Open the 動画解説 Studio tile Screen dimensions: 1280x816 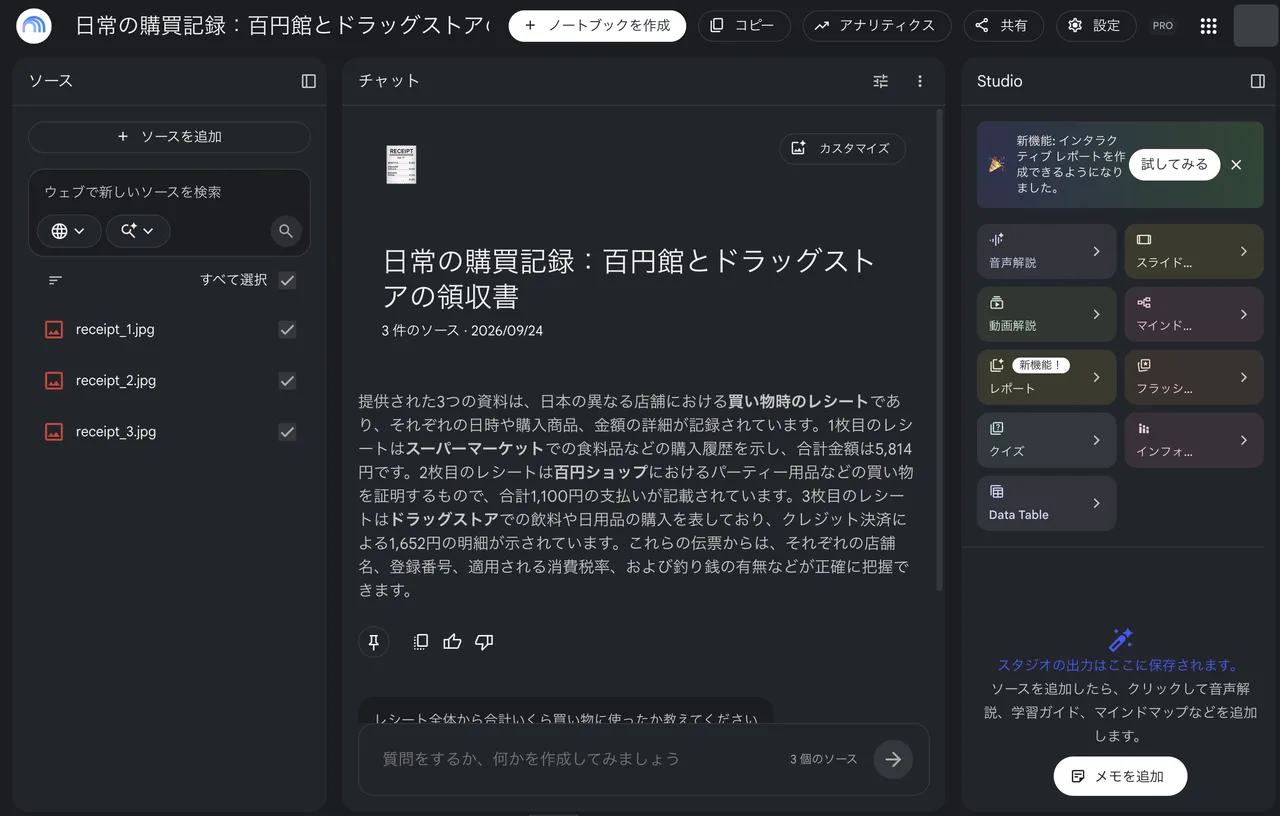(x=1046, y=314)
